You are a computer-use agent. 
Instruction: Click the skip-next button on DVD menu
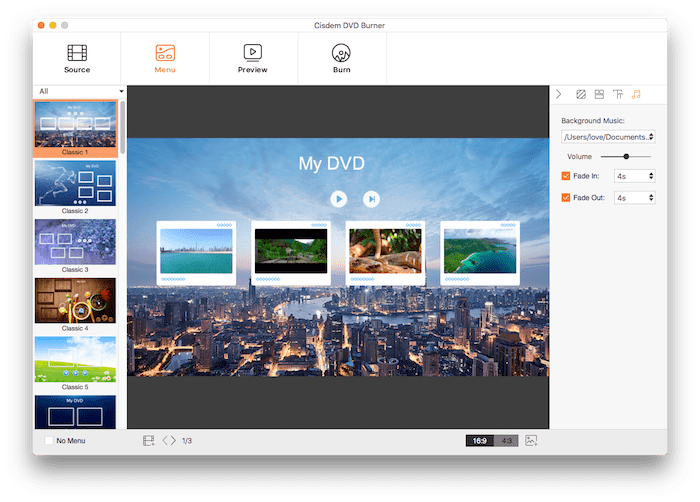[371, 199]
